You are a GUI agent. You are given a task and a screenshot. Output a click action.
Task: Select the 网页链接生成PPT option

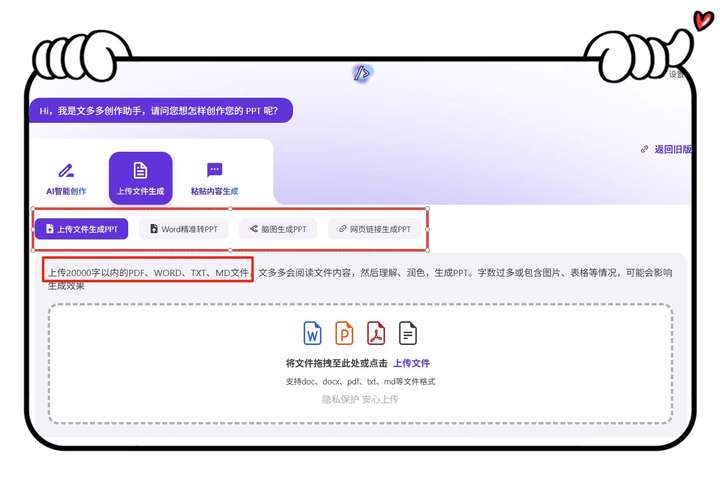pos(374,229)
